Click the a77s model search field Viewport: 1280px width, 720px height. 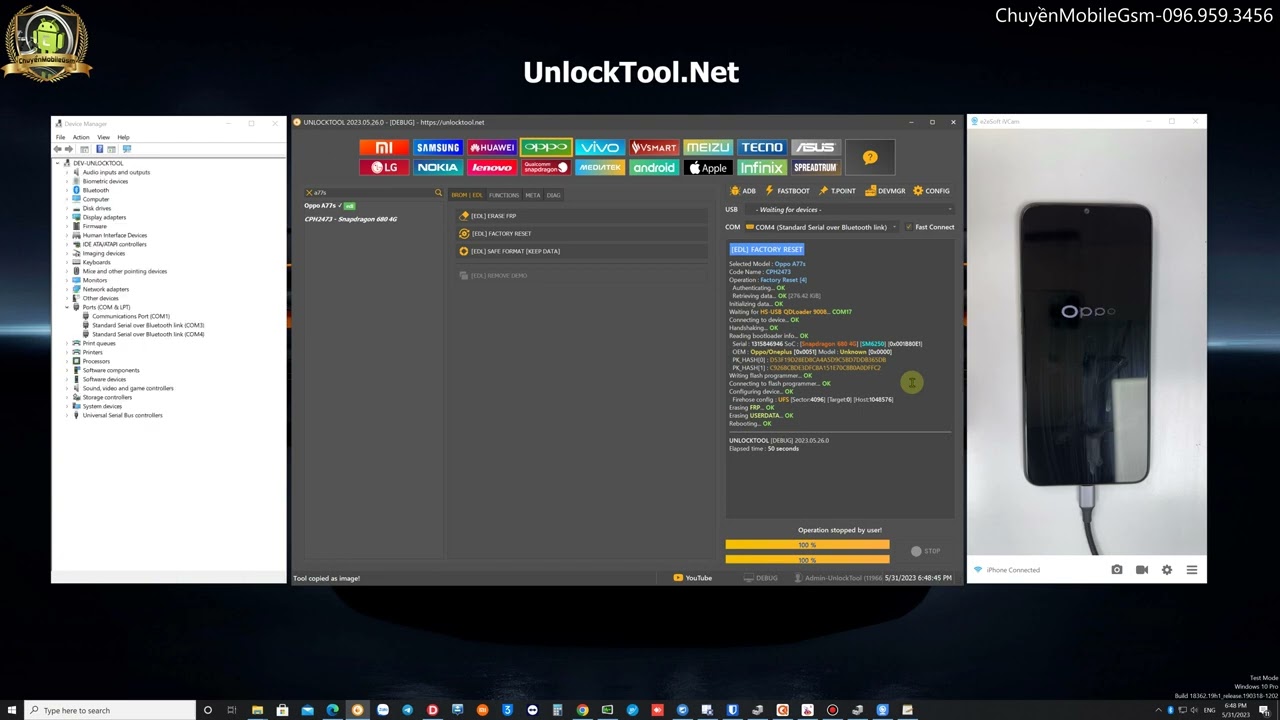tap(374, 193)
